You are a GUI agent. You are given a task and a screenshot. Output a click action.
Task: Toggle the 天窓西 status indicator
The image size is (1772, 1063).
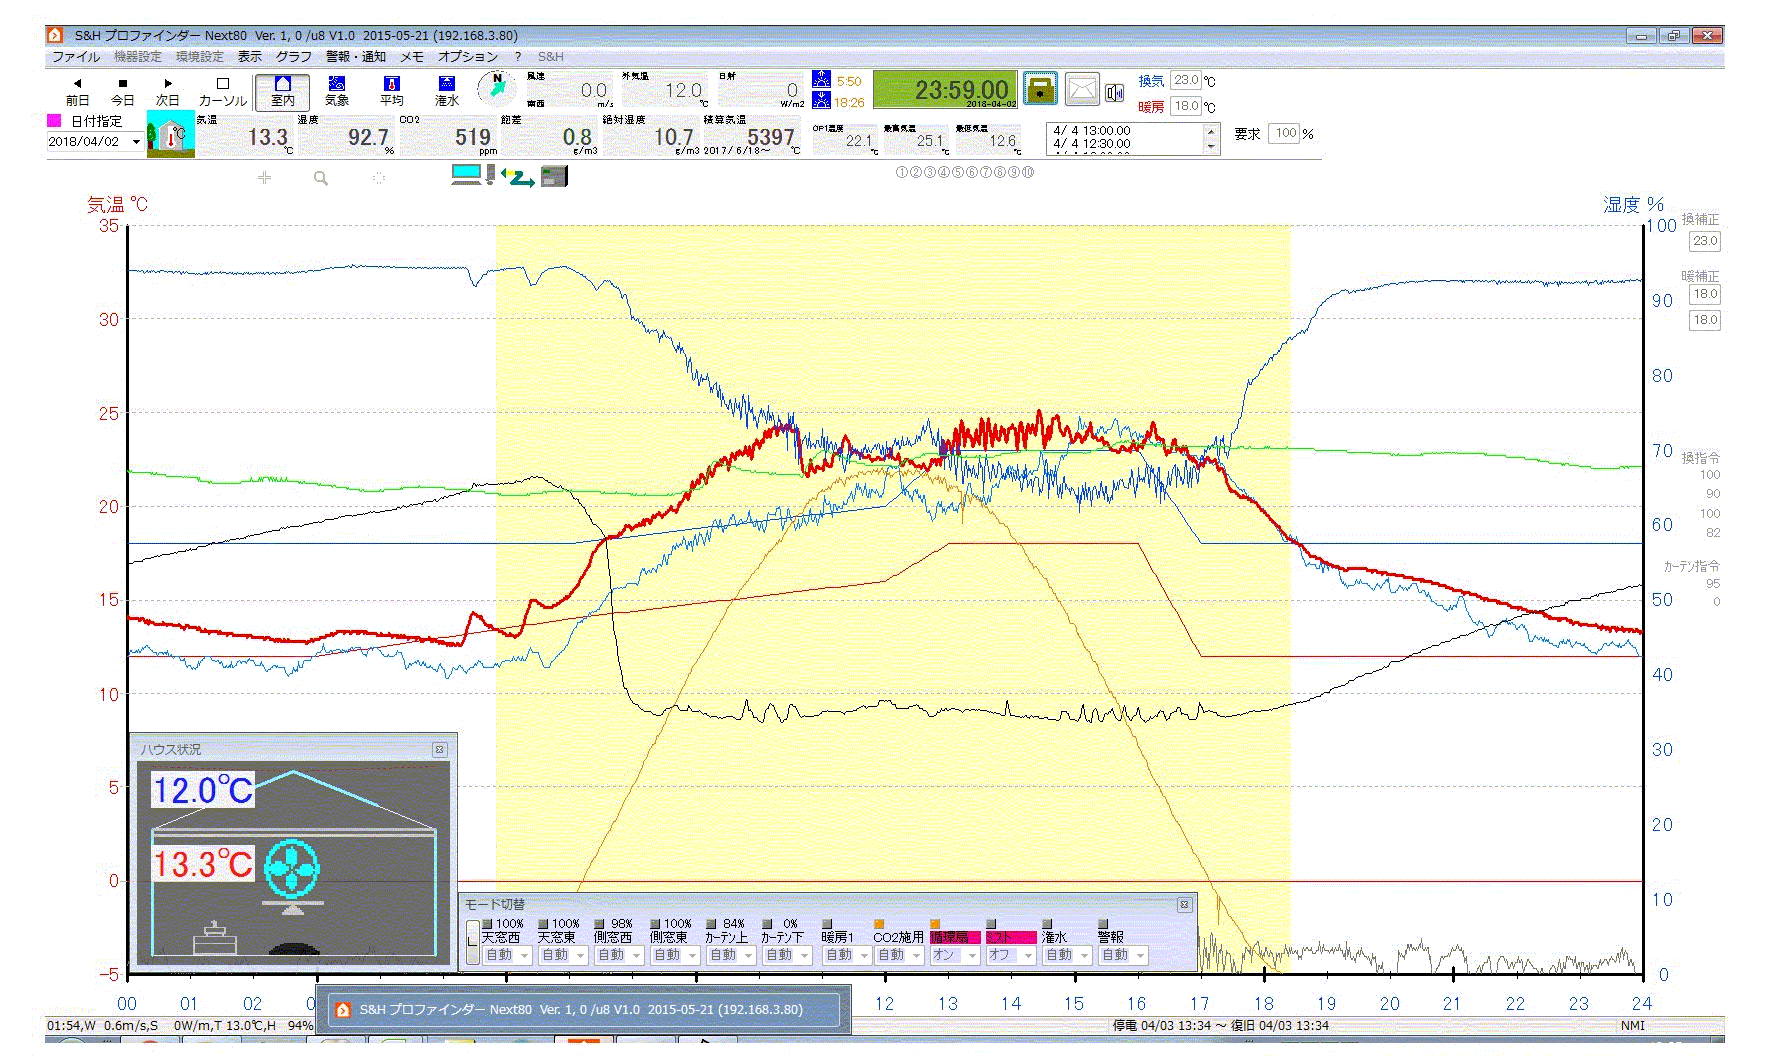pos(487,924)
